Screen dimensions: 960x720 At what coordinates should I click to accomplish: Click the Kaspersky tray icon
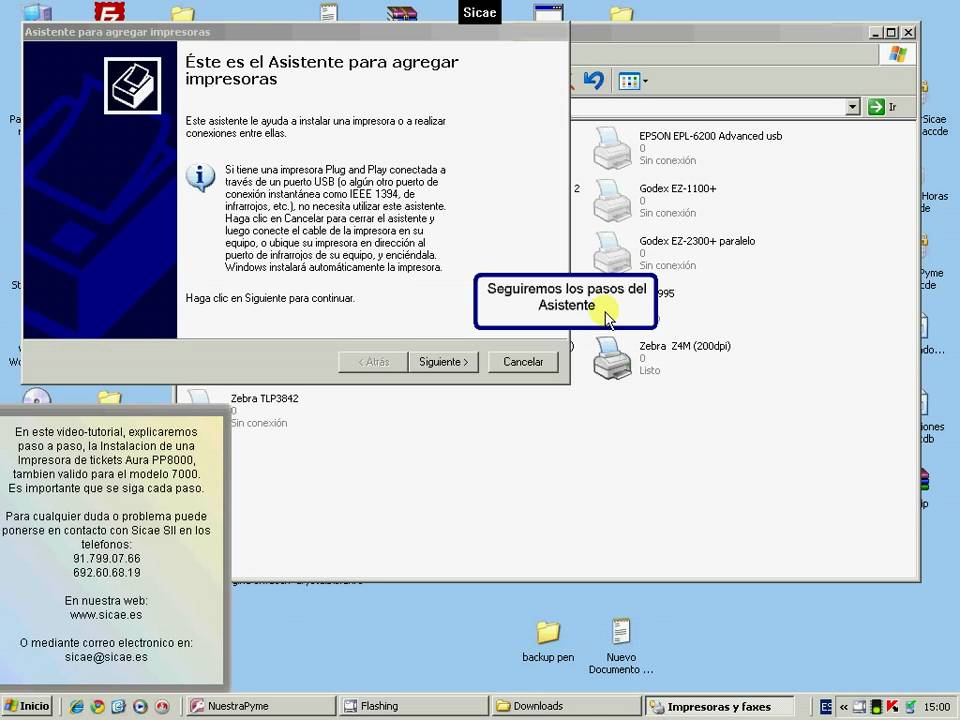[891, 707]
